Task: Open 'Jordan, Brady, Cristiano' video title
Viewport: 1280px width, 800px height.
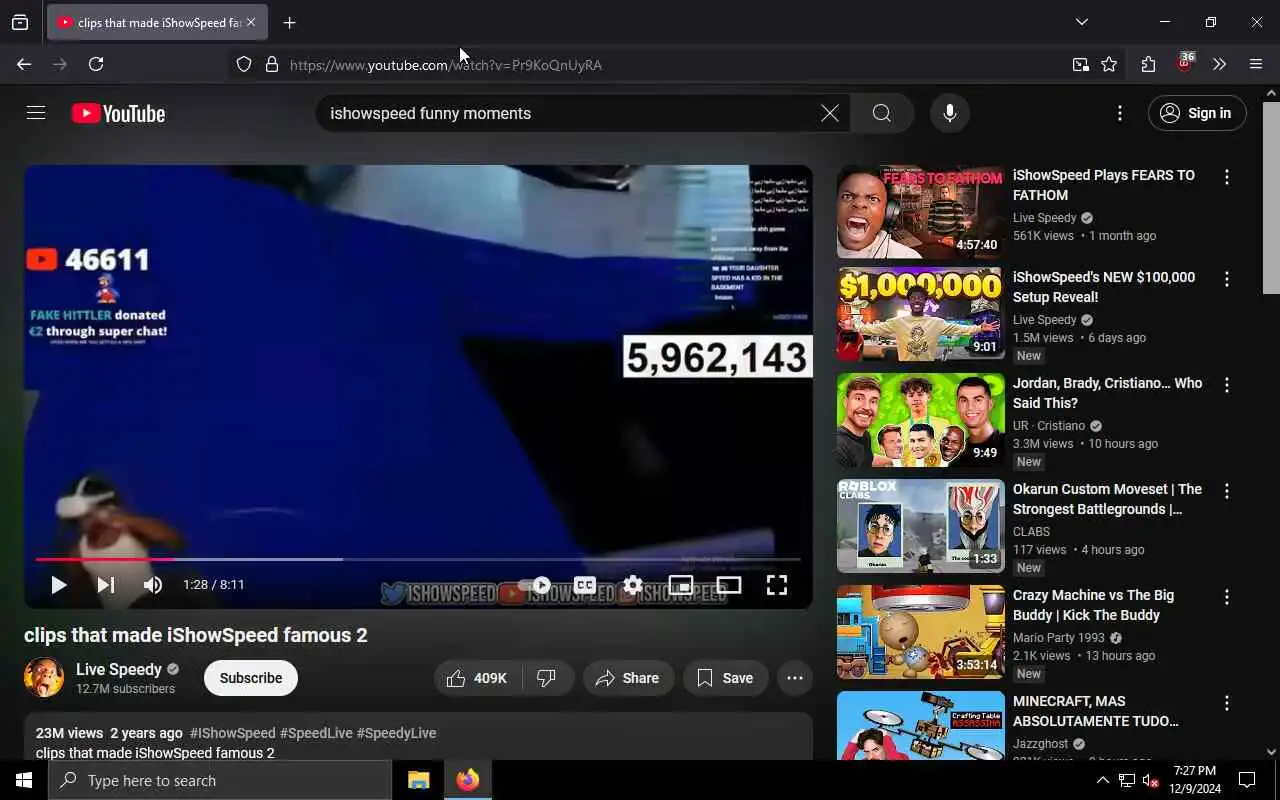Action: 1108,393
